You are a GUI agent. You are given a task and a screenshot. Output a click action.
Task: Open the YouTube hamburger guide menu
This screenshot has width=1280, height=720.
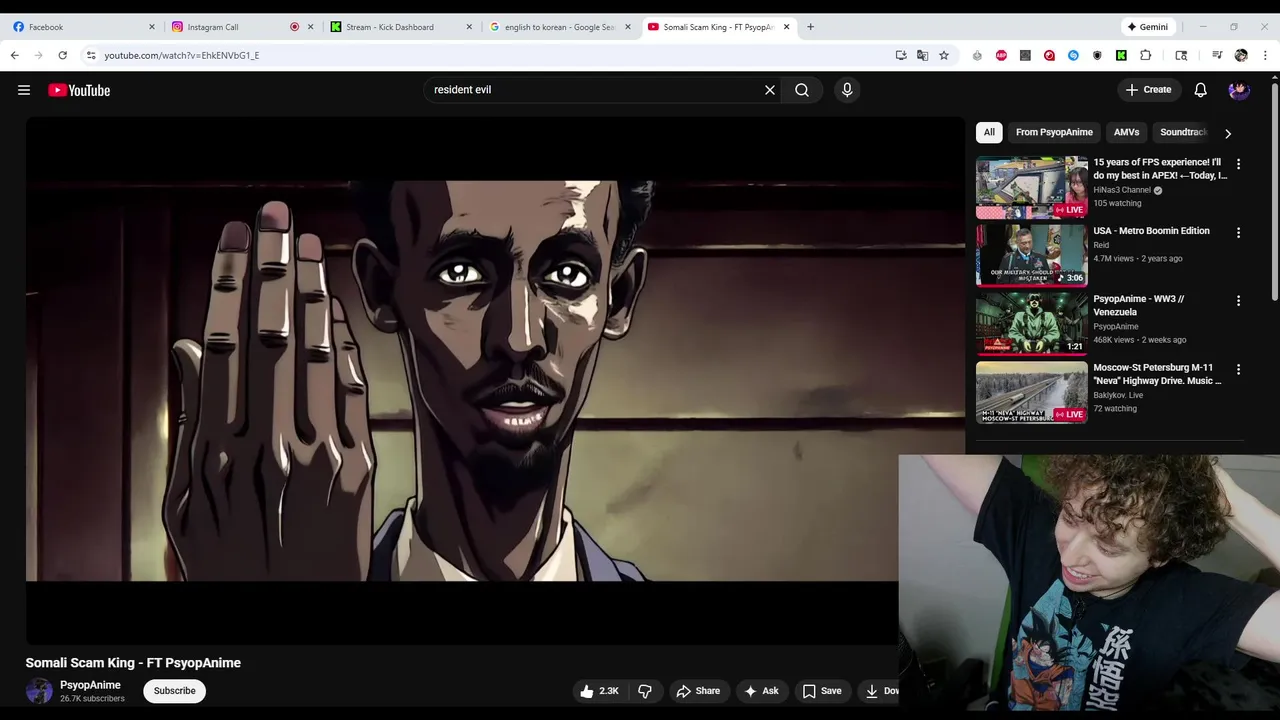click(24, 90)
